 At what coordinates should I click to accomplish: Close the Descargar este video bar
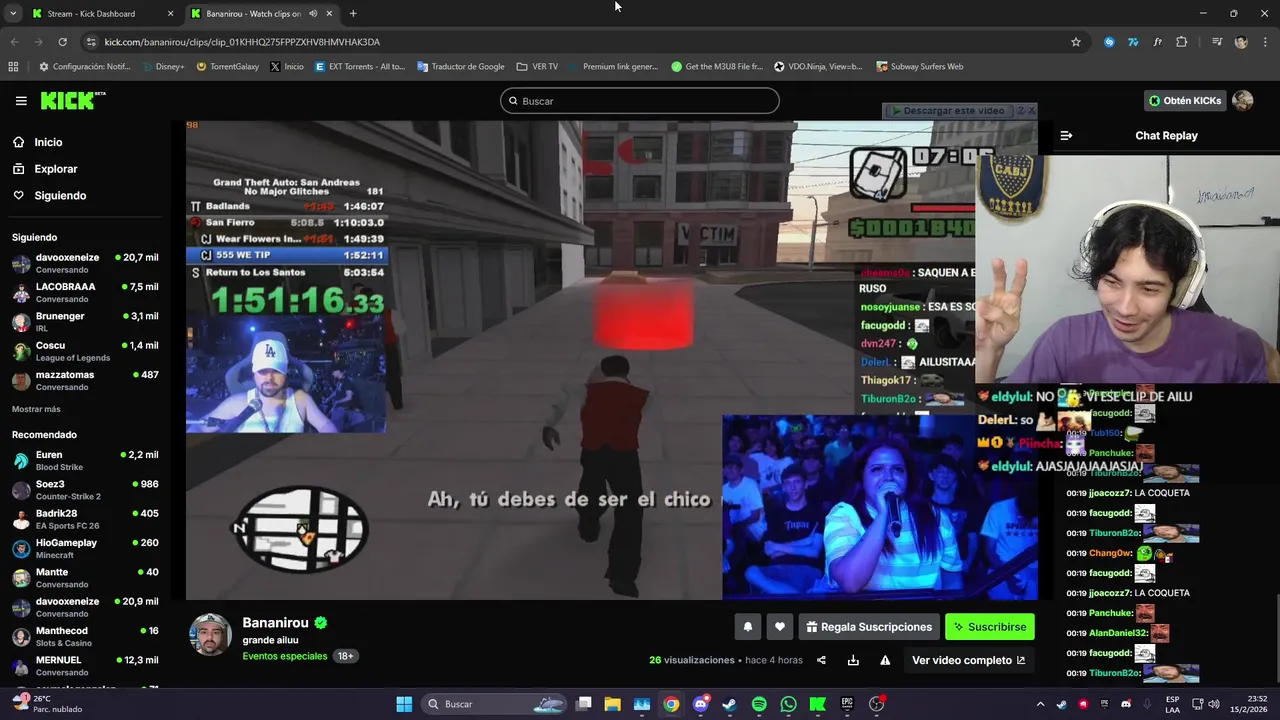pyautogui.click(x=1032, y=111)
